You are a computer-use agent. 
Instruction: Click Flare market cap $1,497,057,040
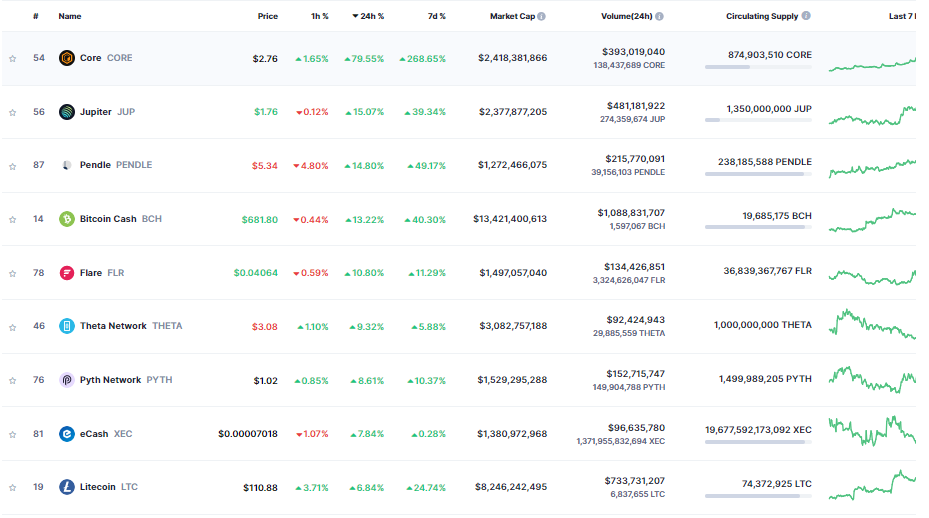click(513, 273)
